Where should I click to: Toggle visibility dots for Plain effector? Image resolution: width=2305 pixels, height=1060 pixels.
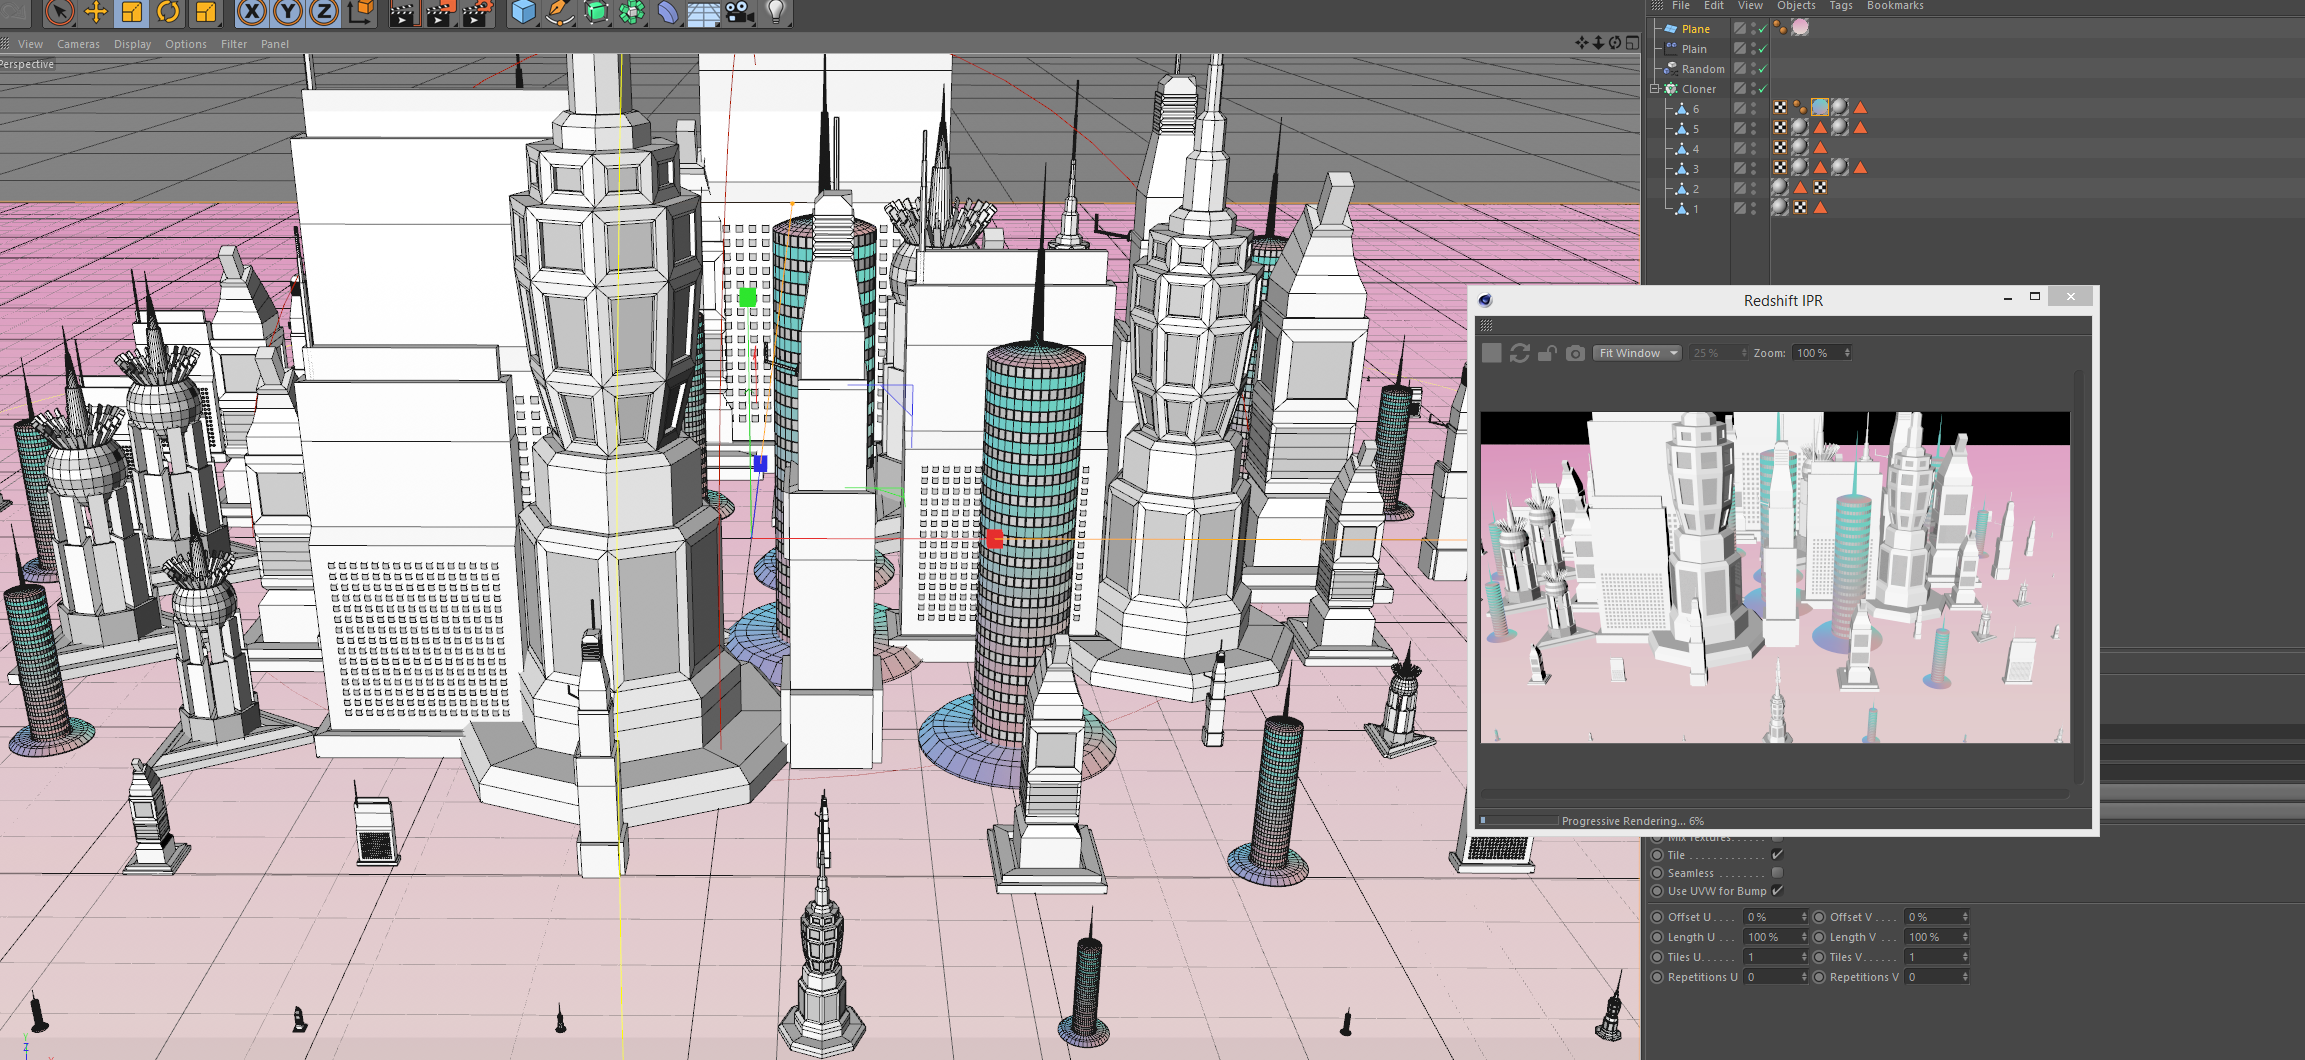(x=1753, y=49)
